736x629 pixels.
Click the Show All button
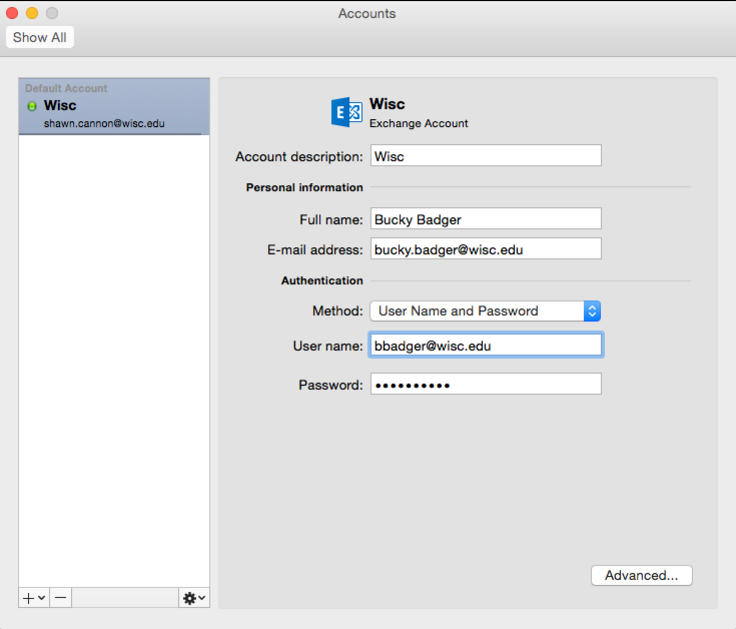click(x=40, y=37)
